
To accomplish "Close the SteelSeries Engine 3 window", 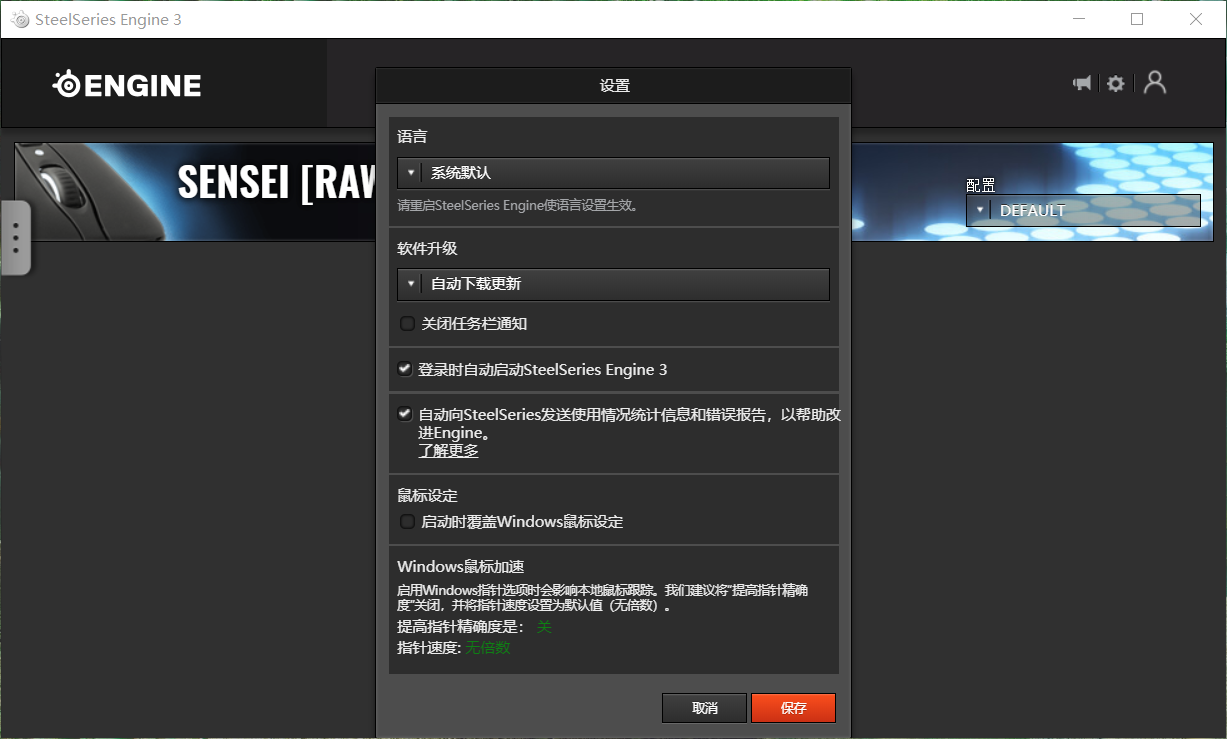I will pyautogui.click(x=1195, y=19).
